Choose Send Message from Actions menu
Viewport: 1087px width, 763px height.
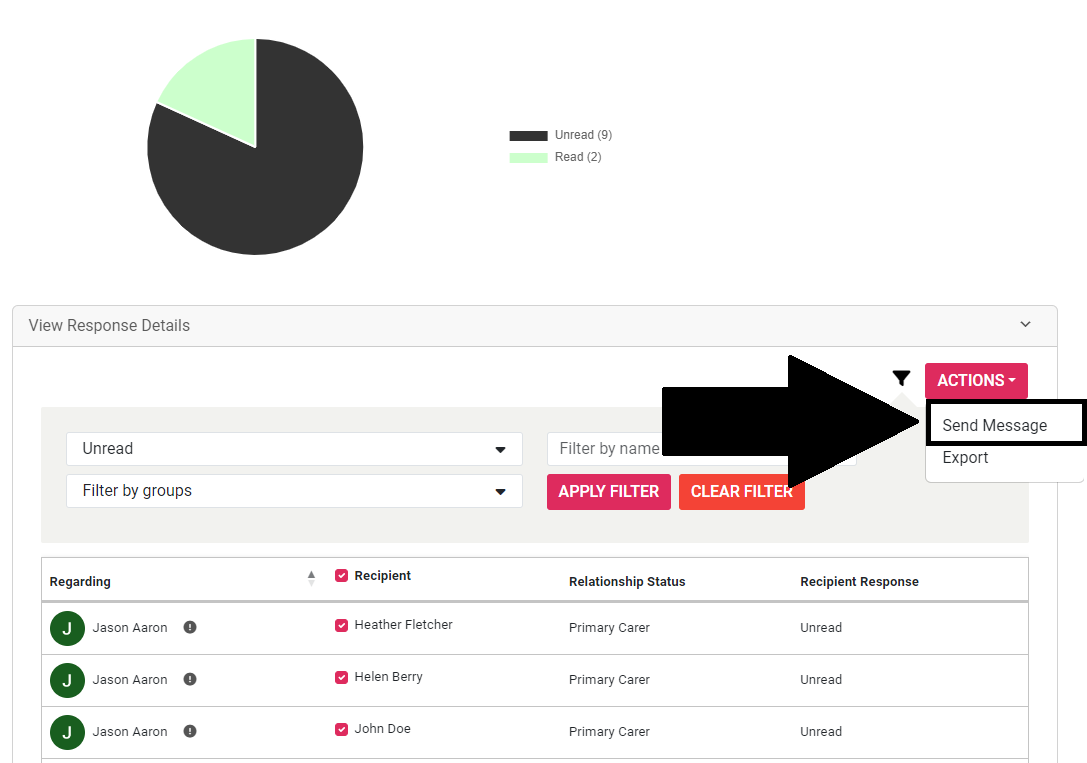click(x=994, y=425)
